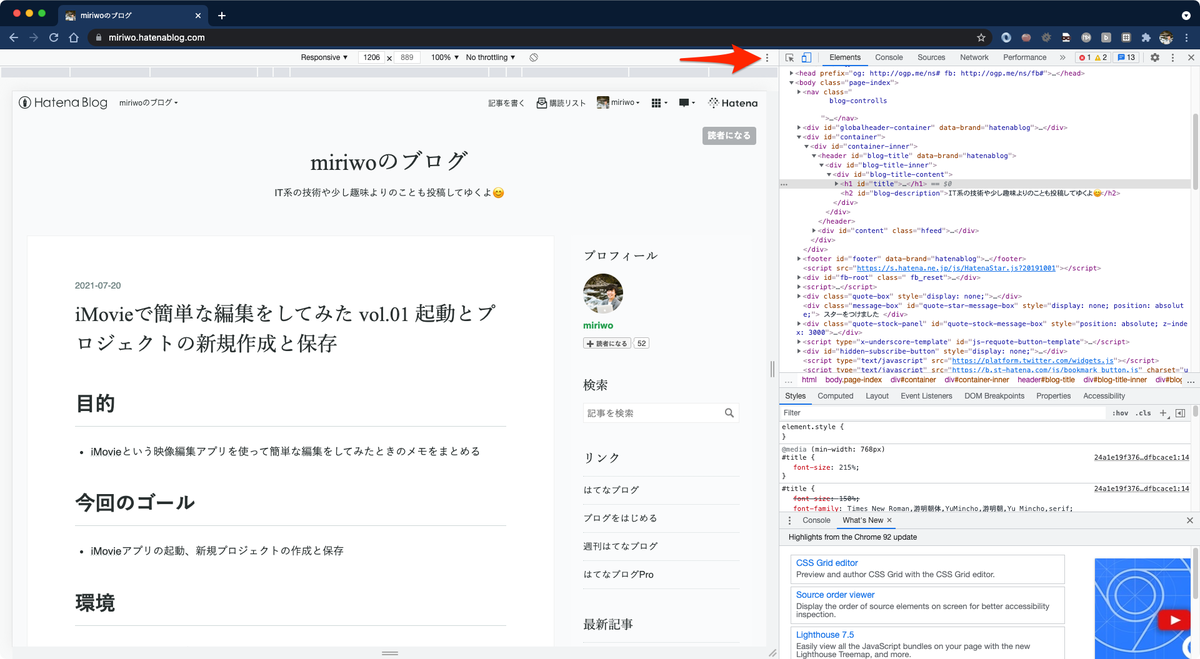Open the drawer three-dot menu beside Console
Viewport: 1200px width, 659px height.
[x=789, y=521]
